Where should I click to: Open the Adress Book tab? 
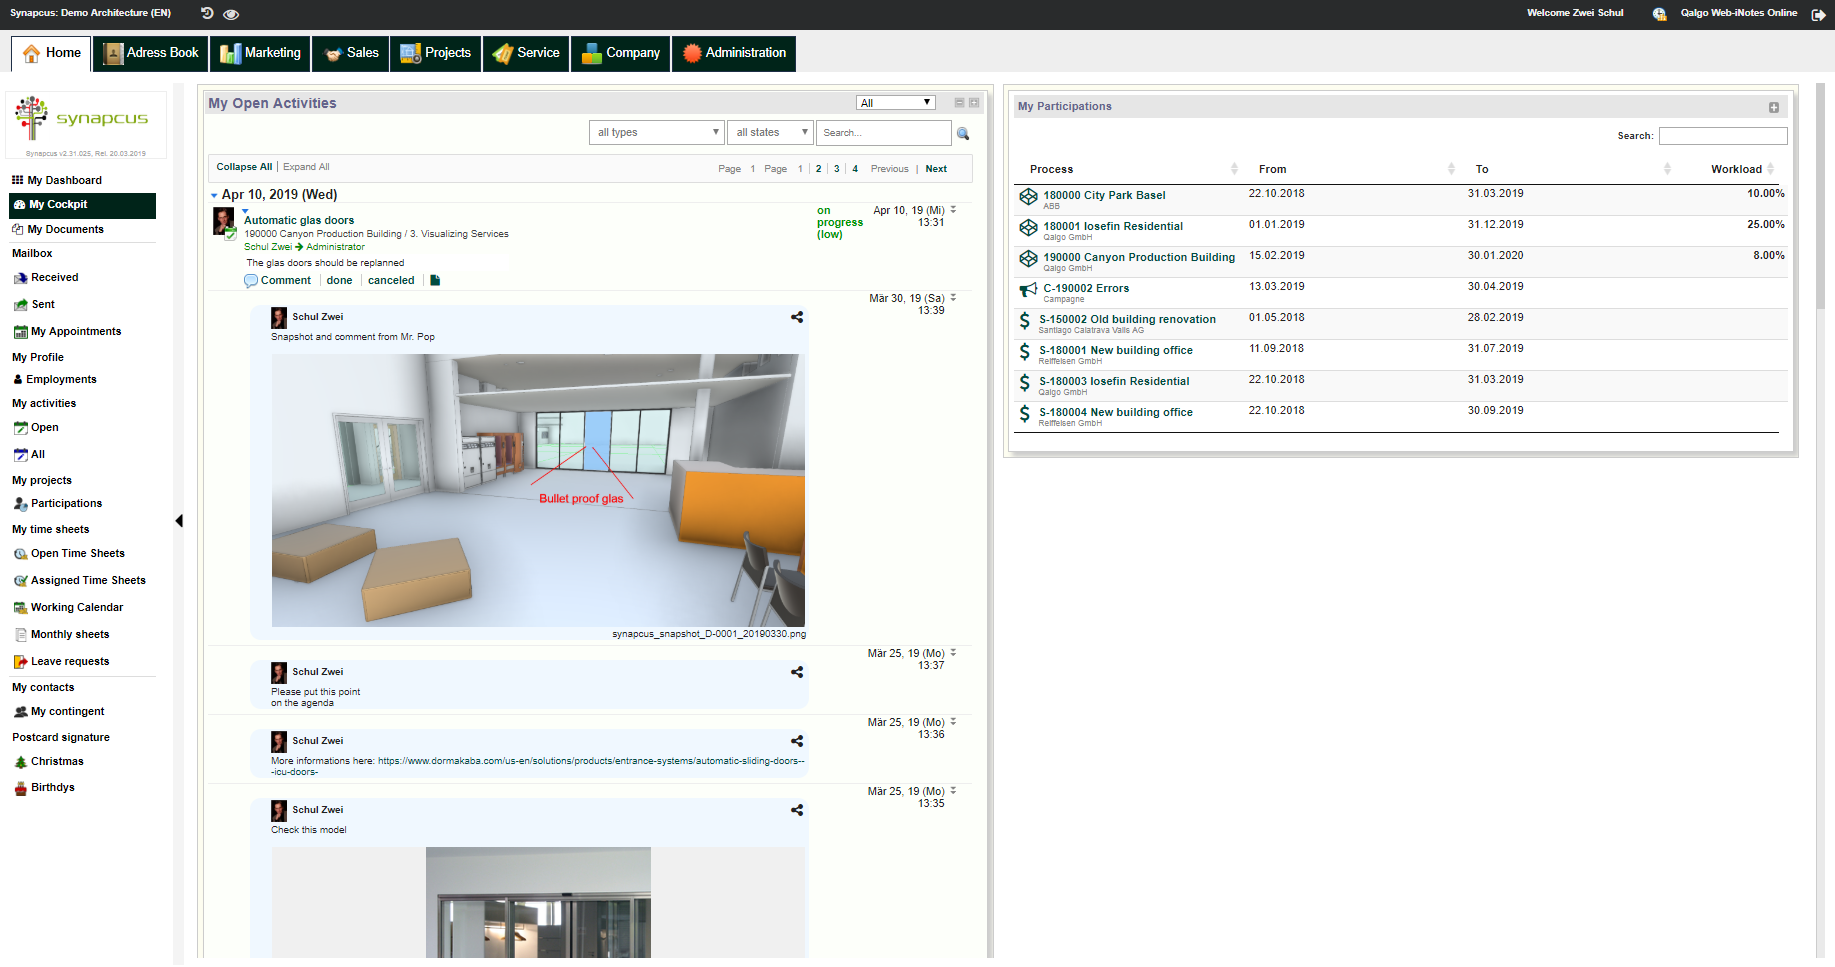(151, 53)
